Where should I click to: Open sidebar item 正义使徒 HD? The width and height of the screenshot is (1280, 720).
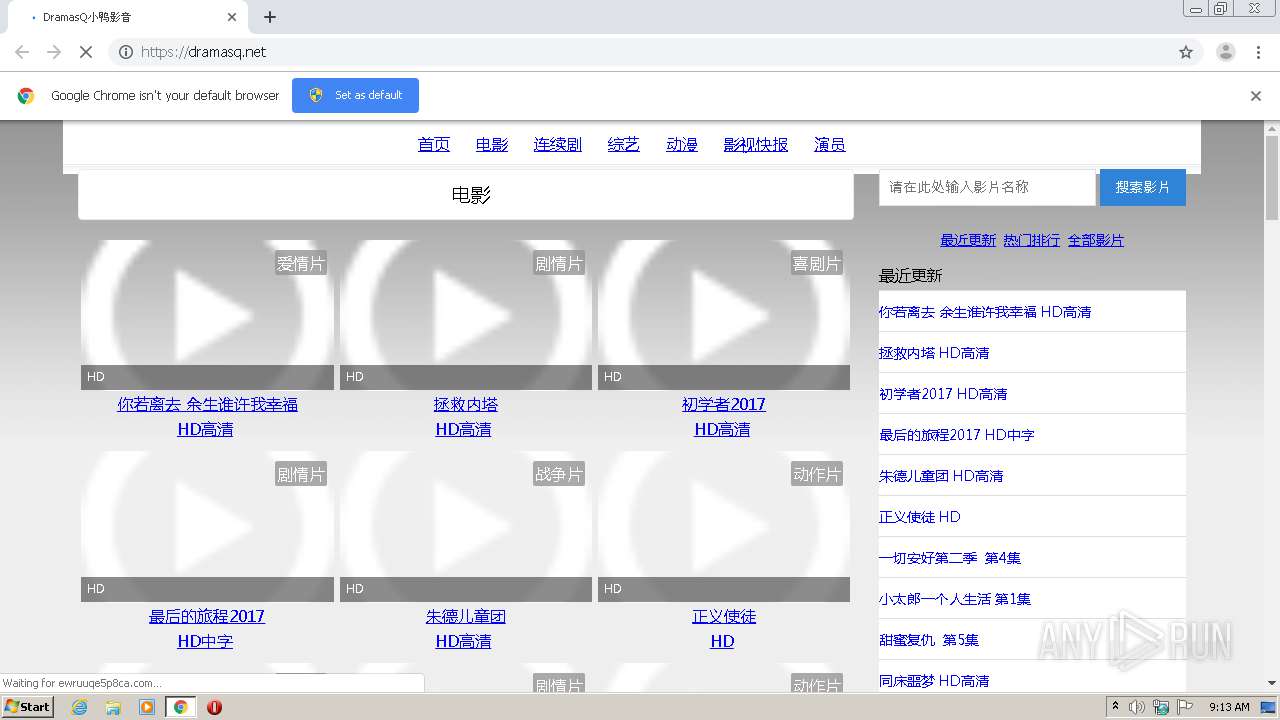(x=920, y=517)
